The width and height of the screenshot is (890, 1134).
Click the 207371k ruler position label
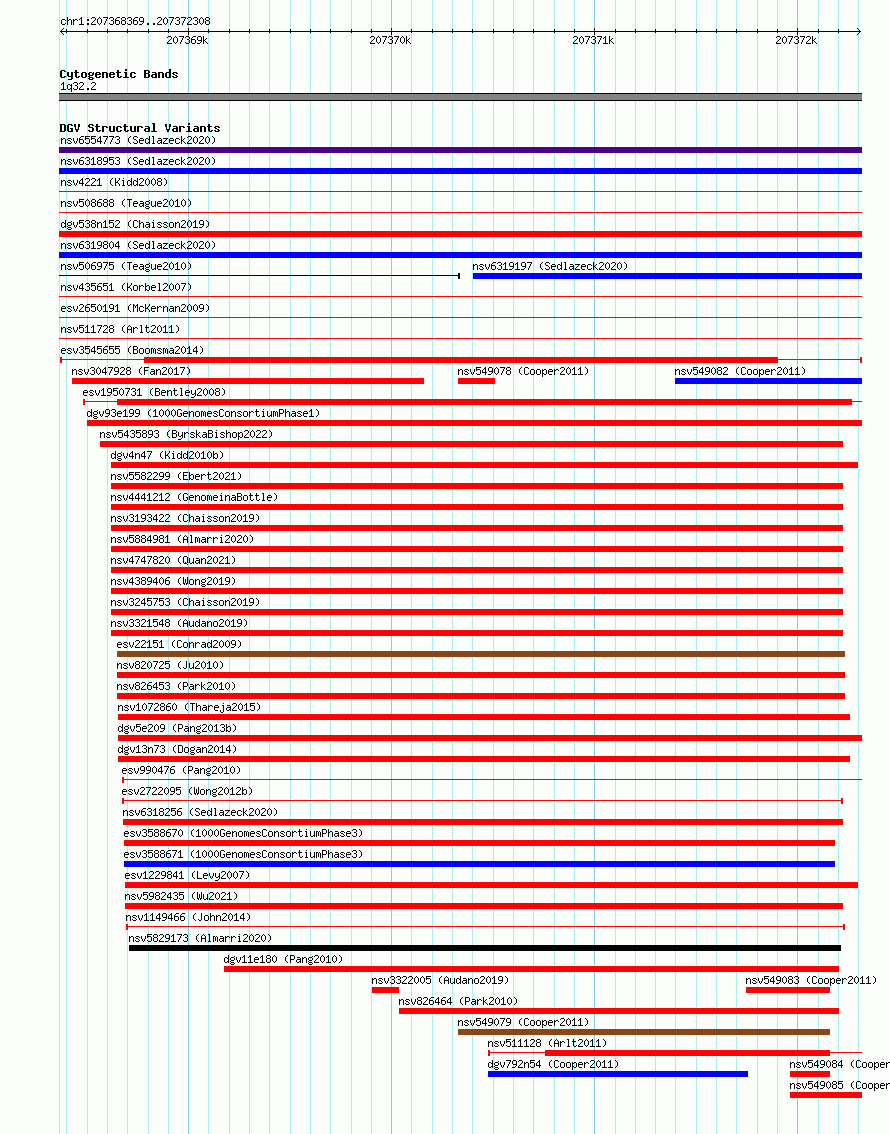pyautogui.click(x=593, y=40)
